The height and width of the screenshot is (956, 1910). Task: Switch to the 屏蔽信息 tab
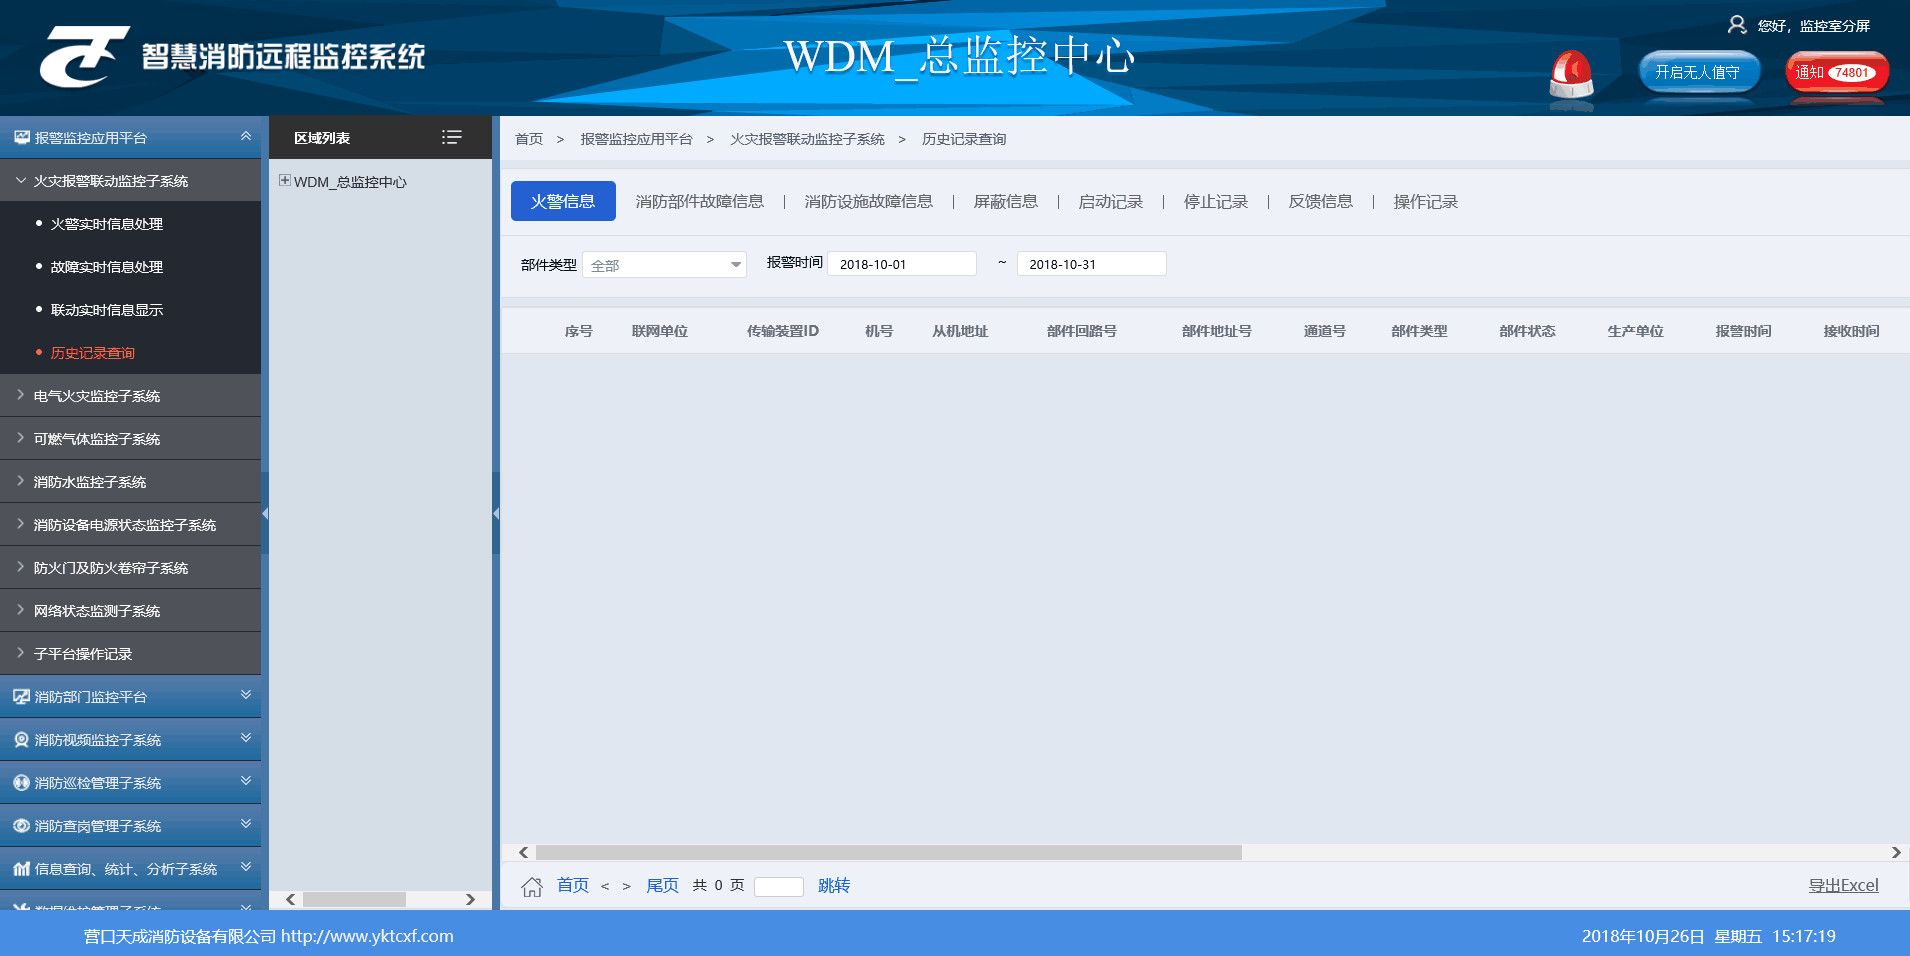coord(1006,202)
